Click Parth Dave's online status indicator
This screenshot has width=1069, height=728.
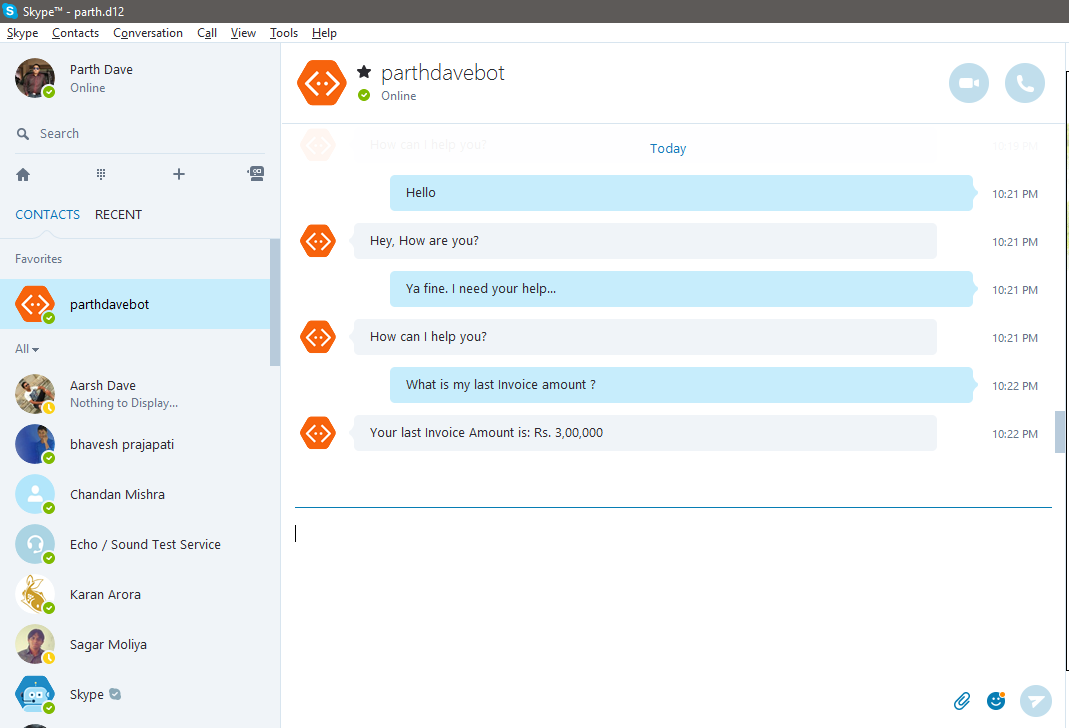tap(48, 92)
